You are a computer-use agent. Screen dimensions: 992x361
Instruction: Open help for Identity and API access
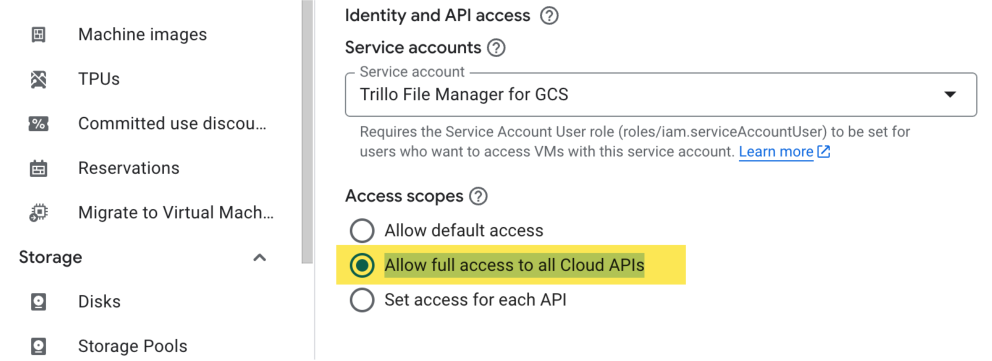pyautogui.click(x=549, y=16)
